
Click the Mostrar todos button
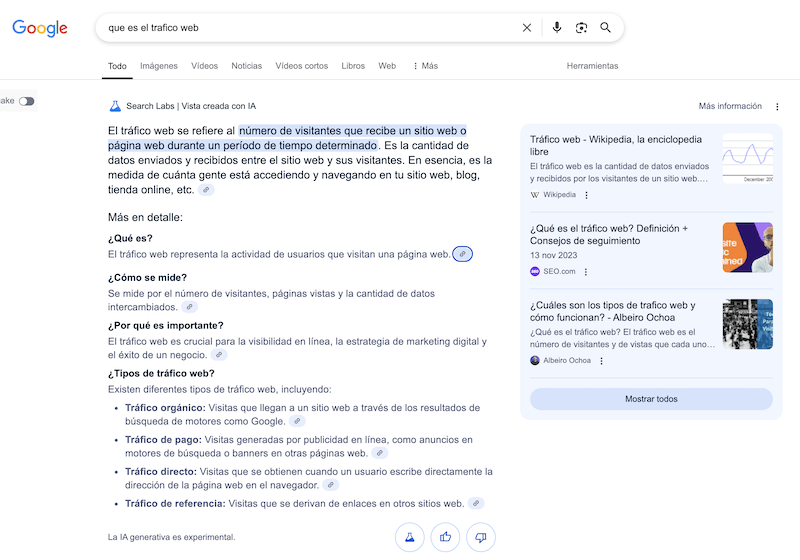pos(651,399)
